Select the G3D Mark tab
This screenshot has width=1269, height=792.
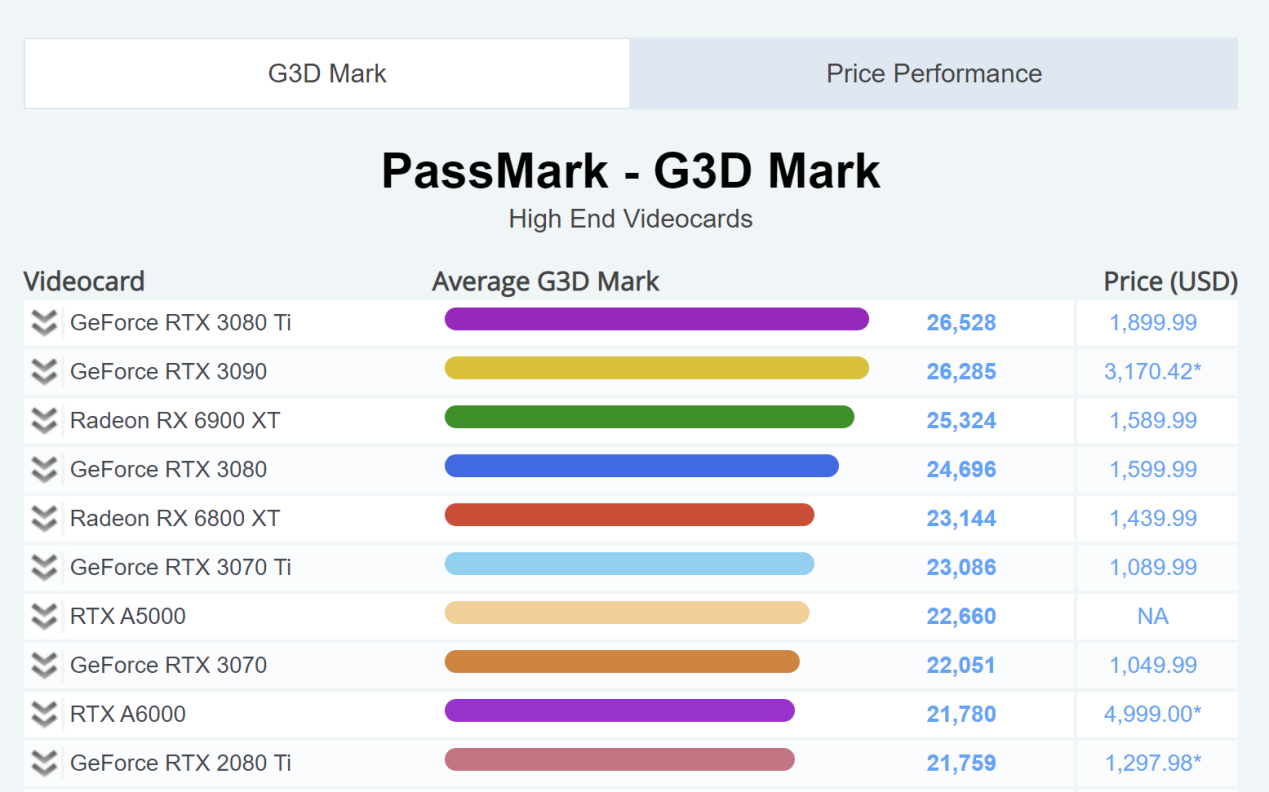click(327, 74)
